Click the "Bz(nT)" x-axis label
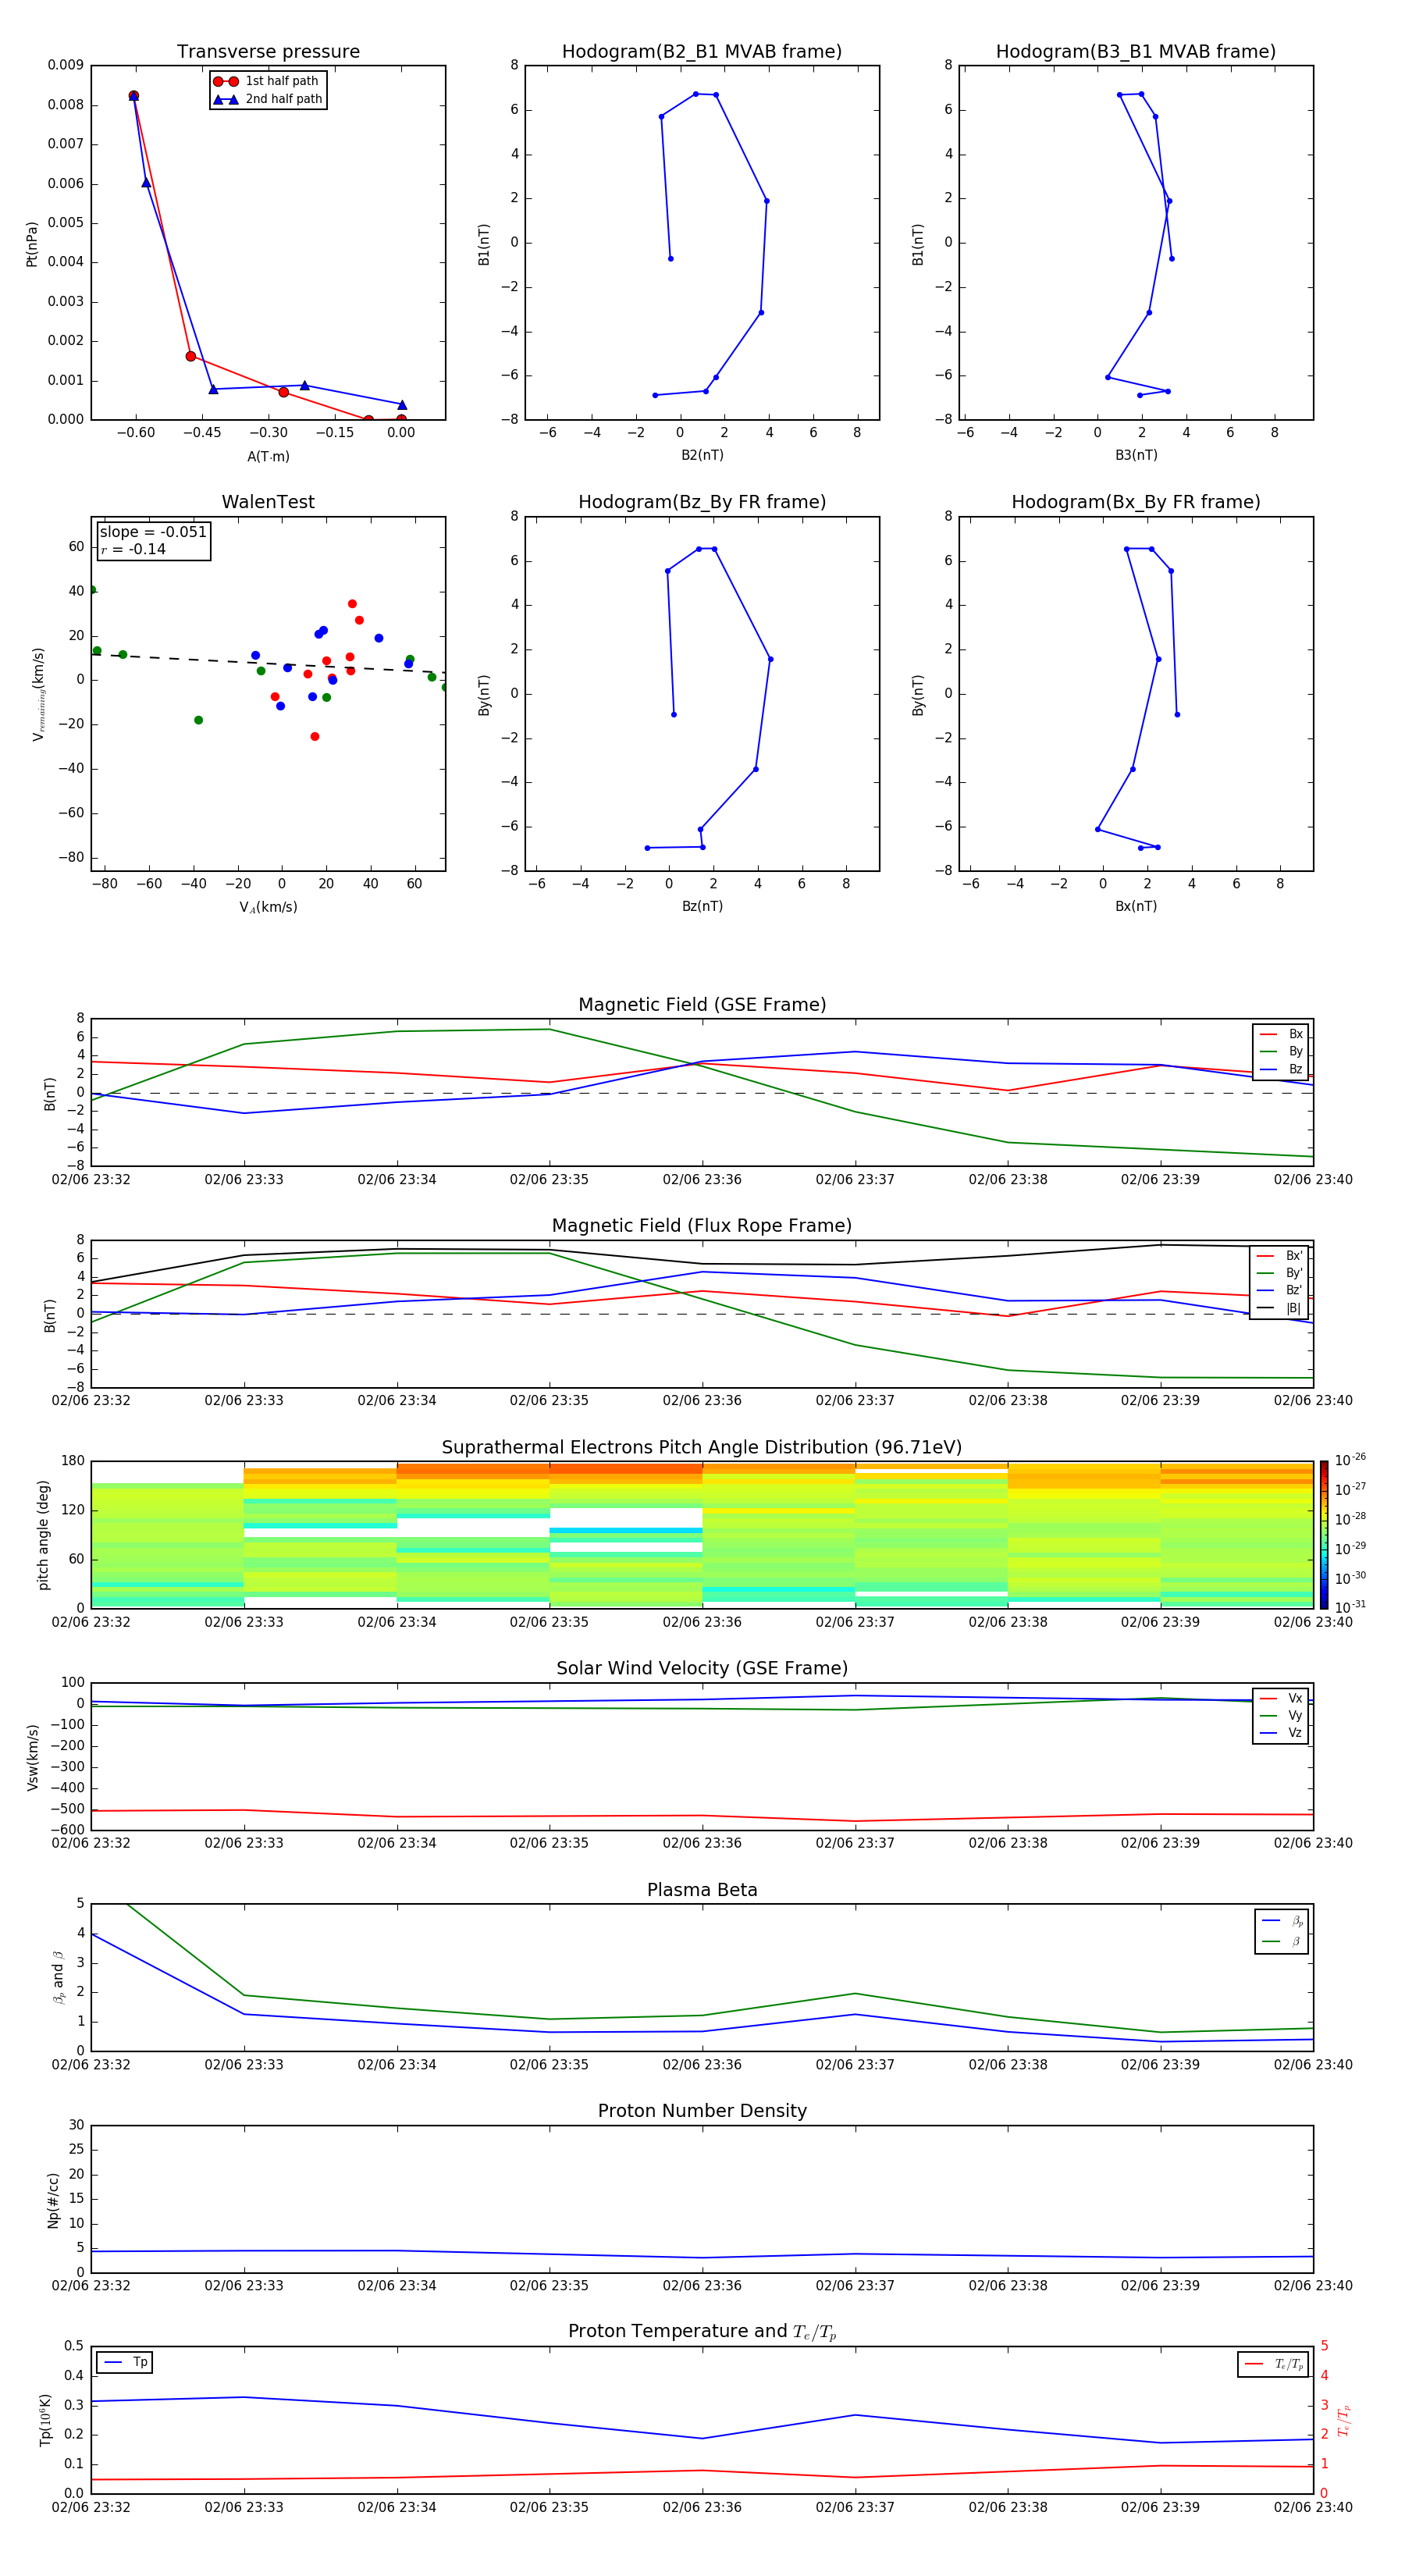This screenshot has width=1405, height=2576. 702,906
